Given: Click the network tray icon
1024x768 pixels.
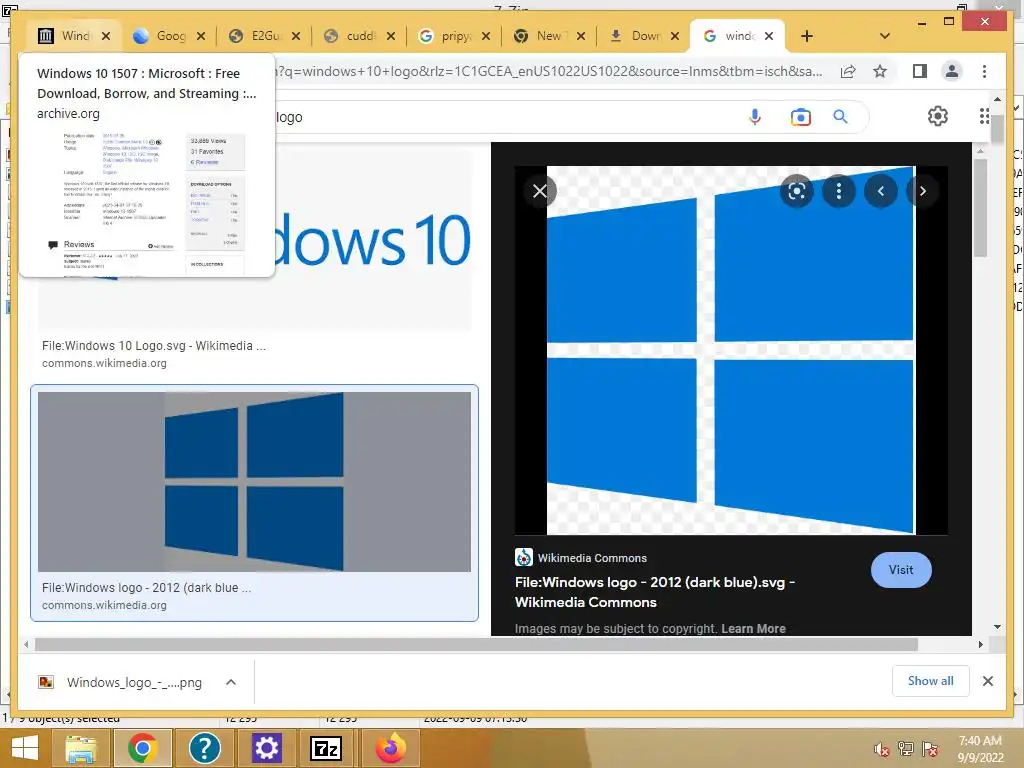Looking at the screenshot, I should point(906,749).
